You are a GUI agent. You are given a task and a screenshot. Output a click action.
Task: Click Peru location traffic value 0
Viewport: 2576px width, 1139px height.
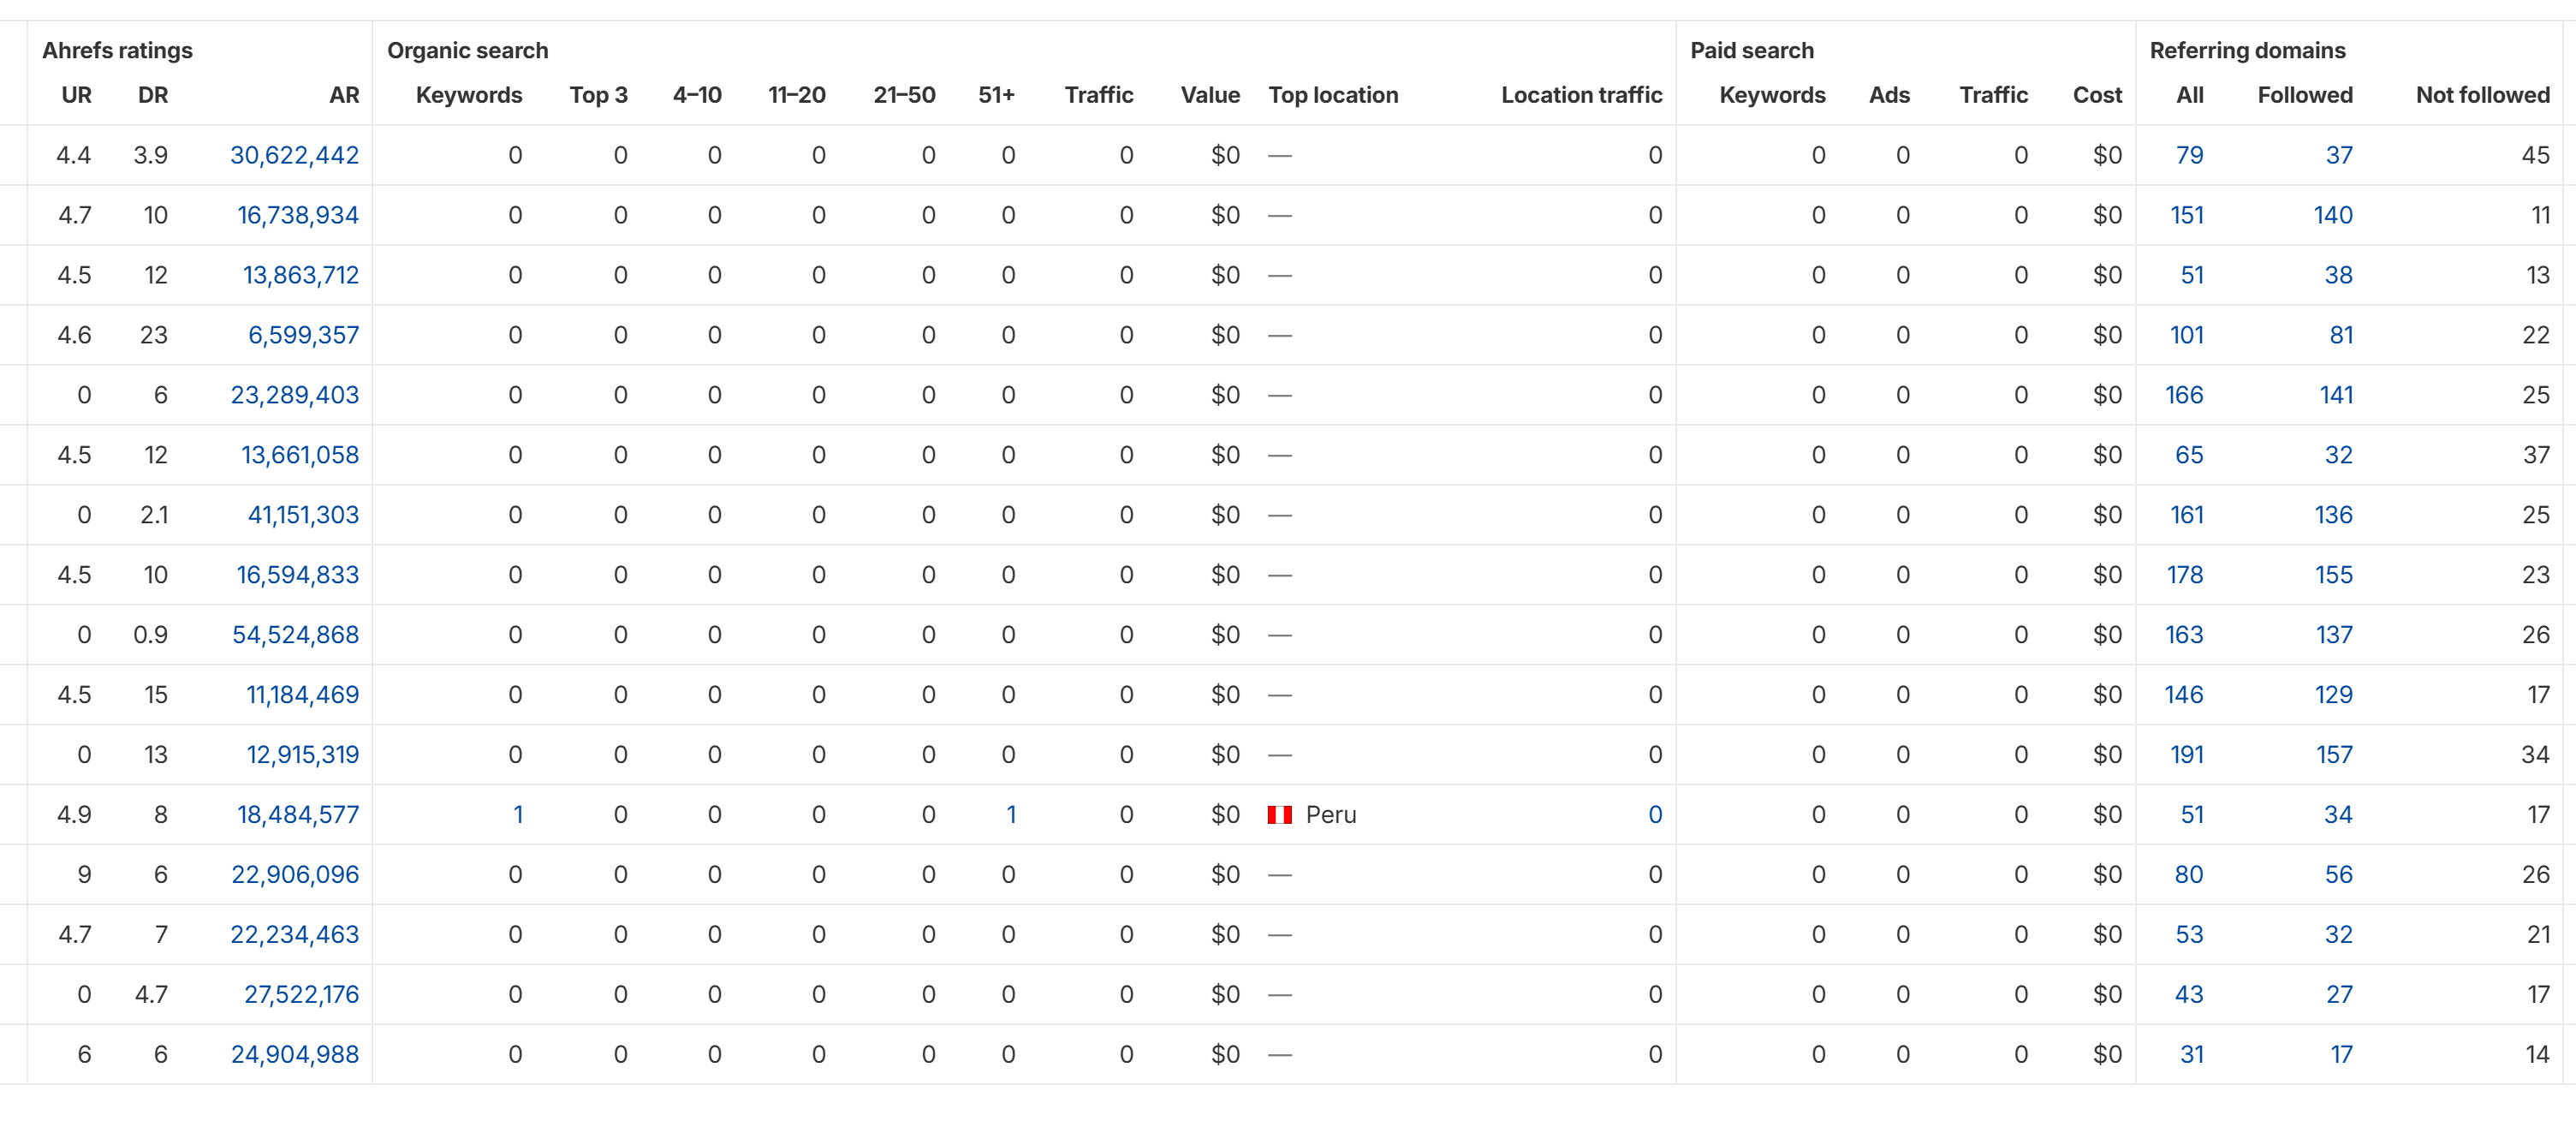tap(1655, 815)
